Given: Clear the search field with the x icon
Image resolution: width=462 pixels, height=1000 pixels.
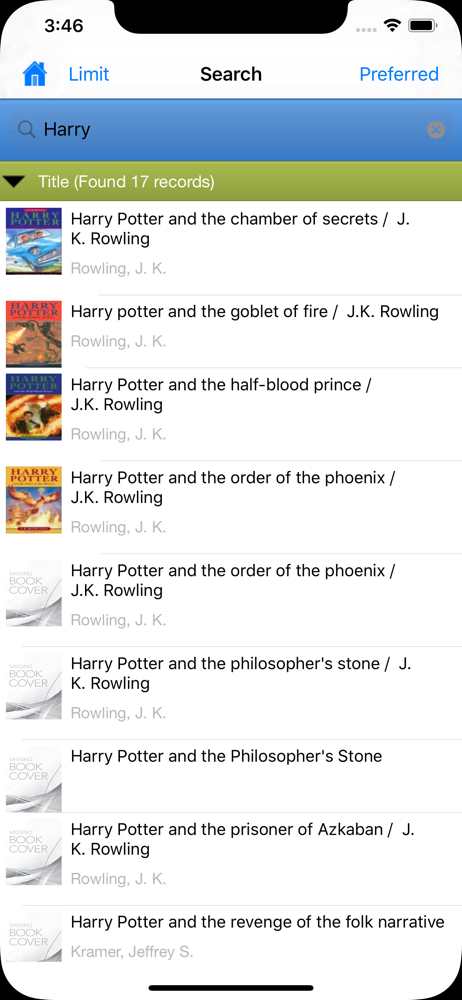Looking at the screenshot, I should (436, 130).
